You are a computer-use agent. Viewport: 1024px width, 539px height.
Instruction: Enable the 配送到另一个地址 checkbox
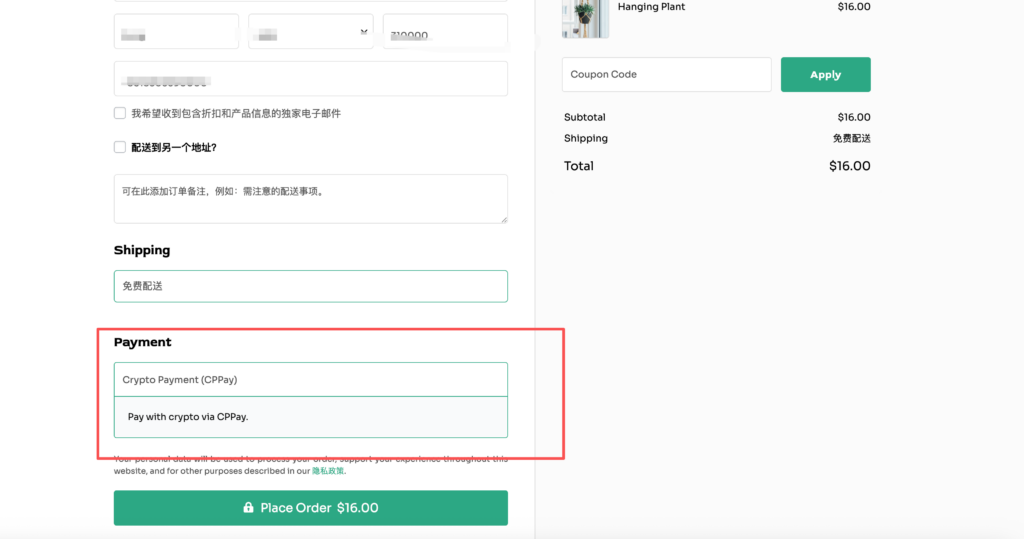pyautogui.click(x=120, y=147)
